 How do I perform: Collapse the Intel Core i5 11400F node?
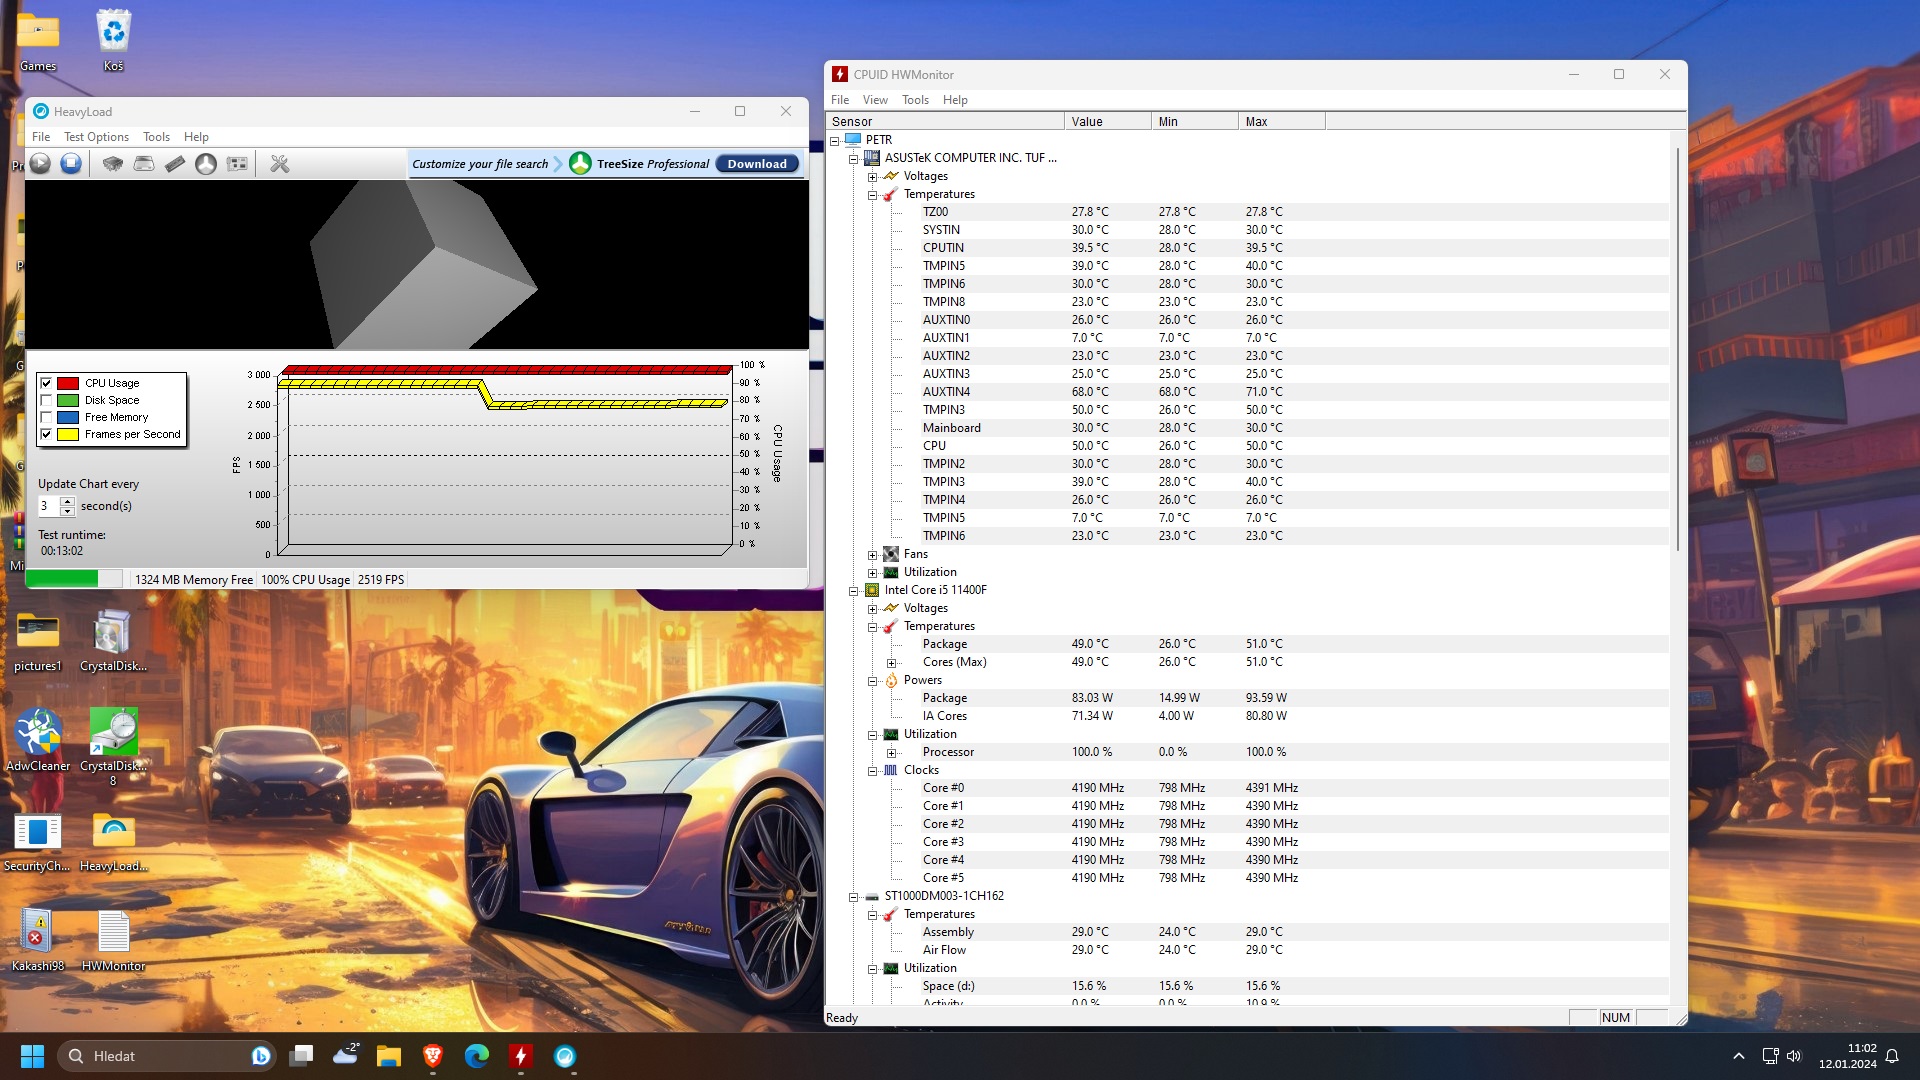click(x=854, y=591)
